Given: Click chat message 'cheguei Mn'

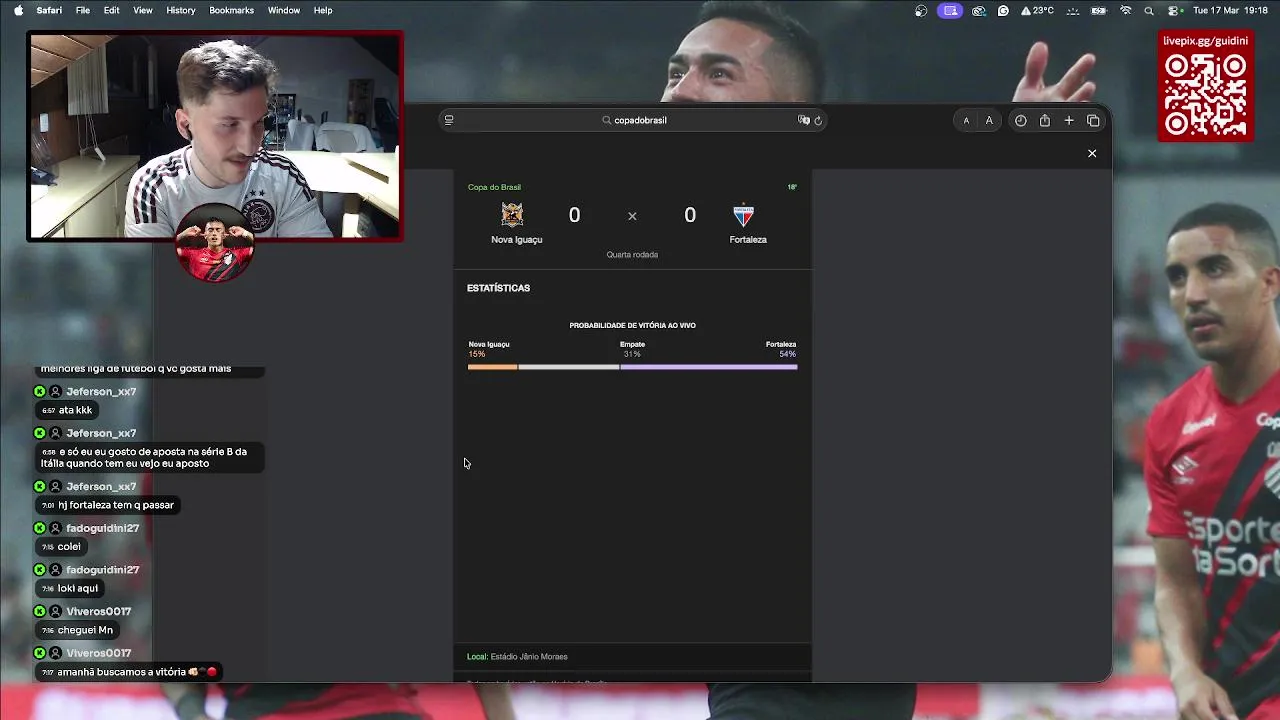Looking at the screenshot, I should coord(77,630).
